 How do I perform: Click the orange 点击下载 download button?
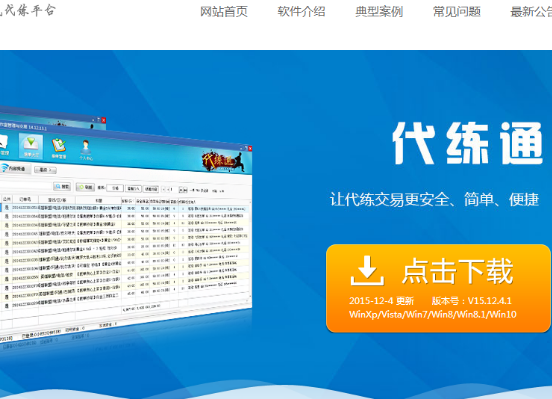(x=438, y=288)
